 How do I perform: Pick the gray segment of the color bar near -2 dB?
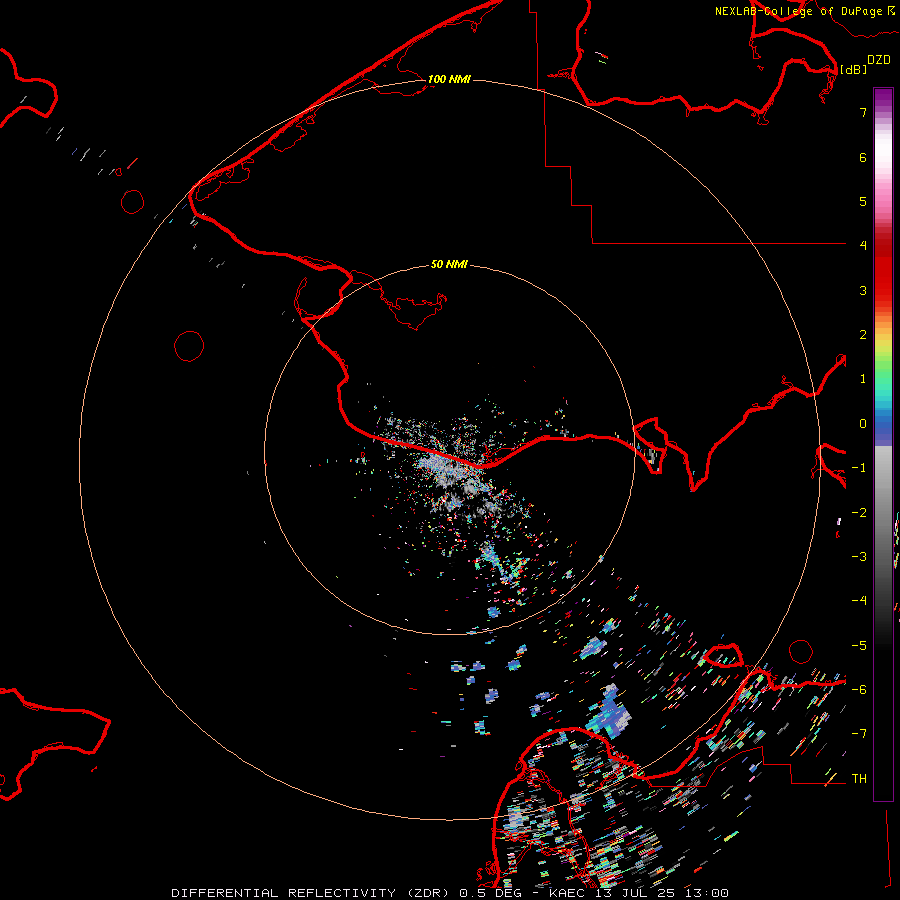click(x=883, y=513)
